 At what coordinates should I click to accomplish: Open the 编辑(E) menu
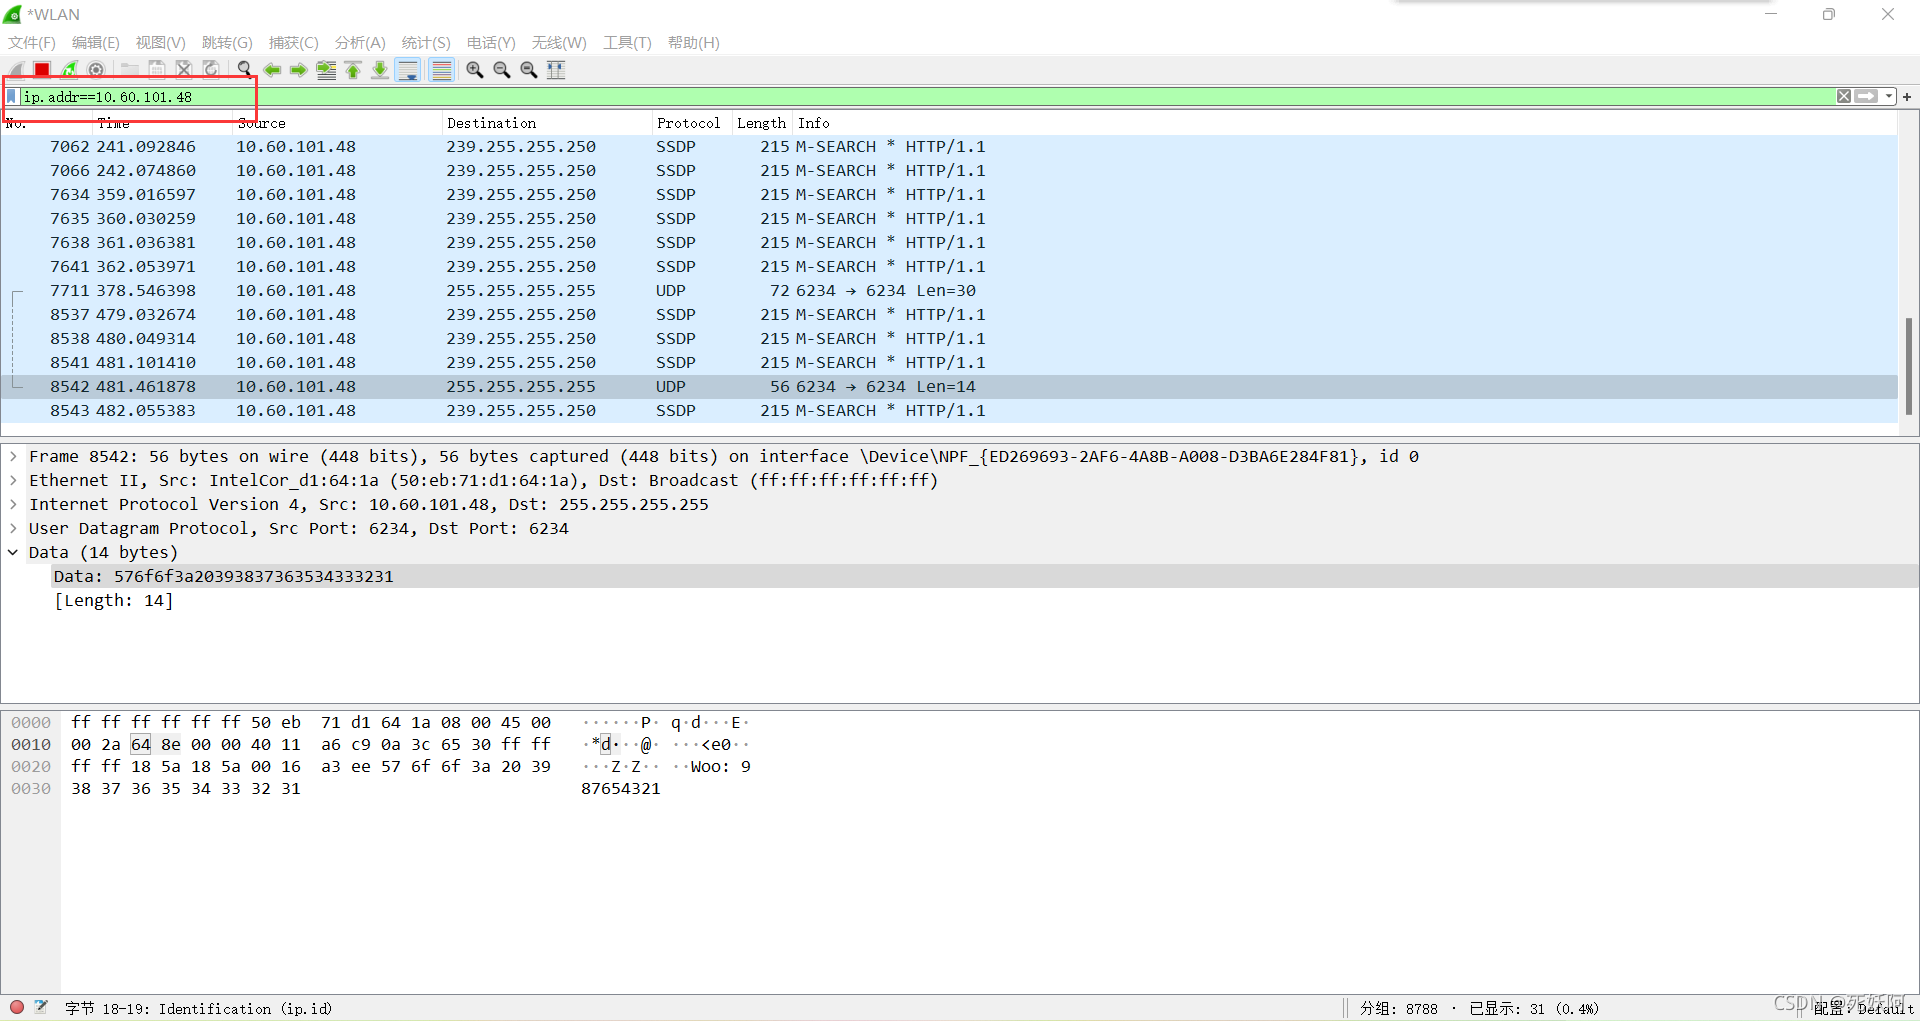point(95,42)
